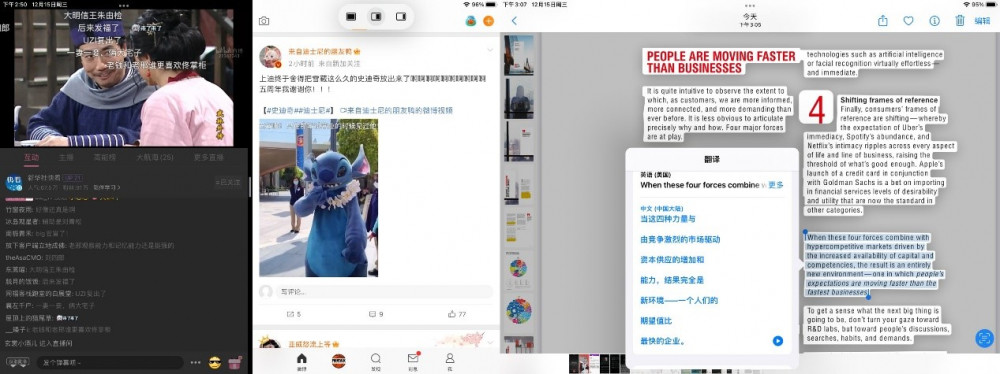
Task: Open the Weibo profile tab
Action: pos(450,361)
